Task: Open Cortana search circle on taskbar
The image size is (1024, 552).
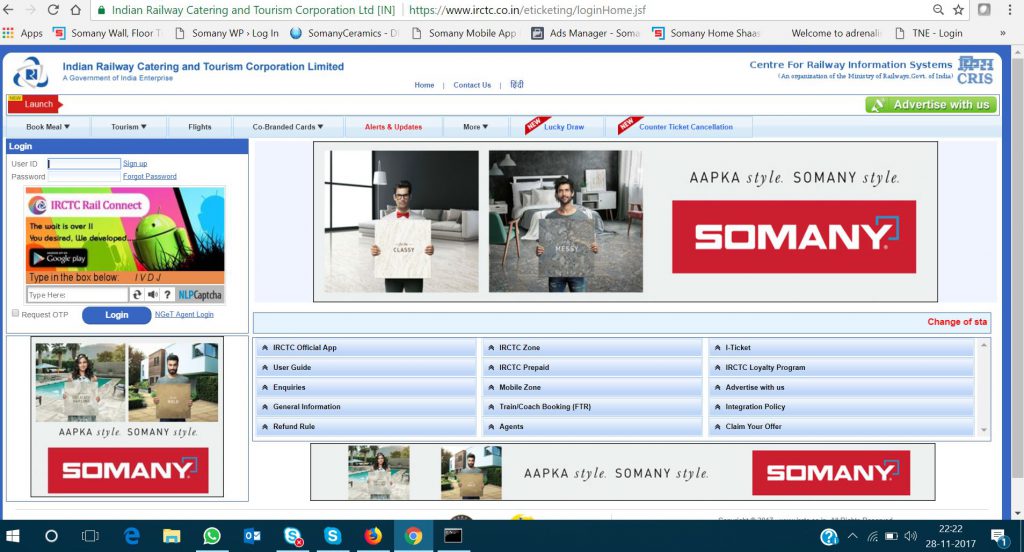Action: point(51,536)
